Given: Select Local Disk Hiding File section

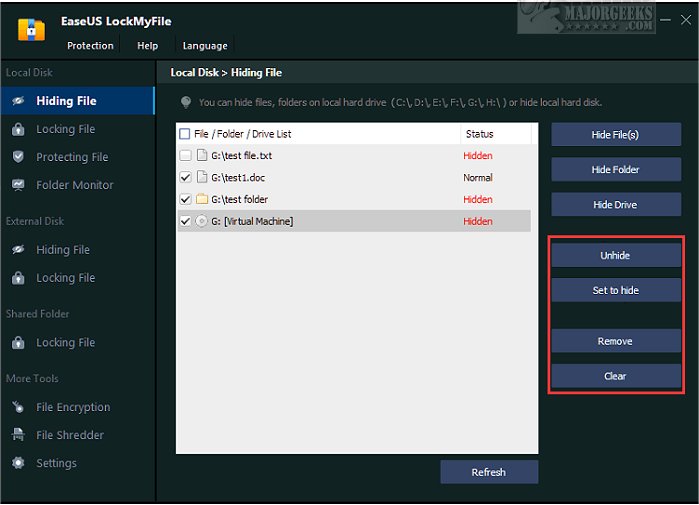Looking at the screenshot, I should [x=78, y=101].
